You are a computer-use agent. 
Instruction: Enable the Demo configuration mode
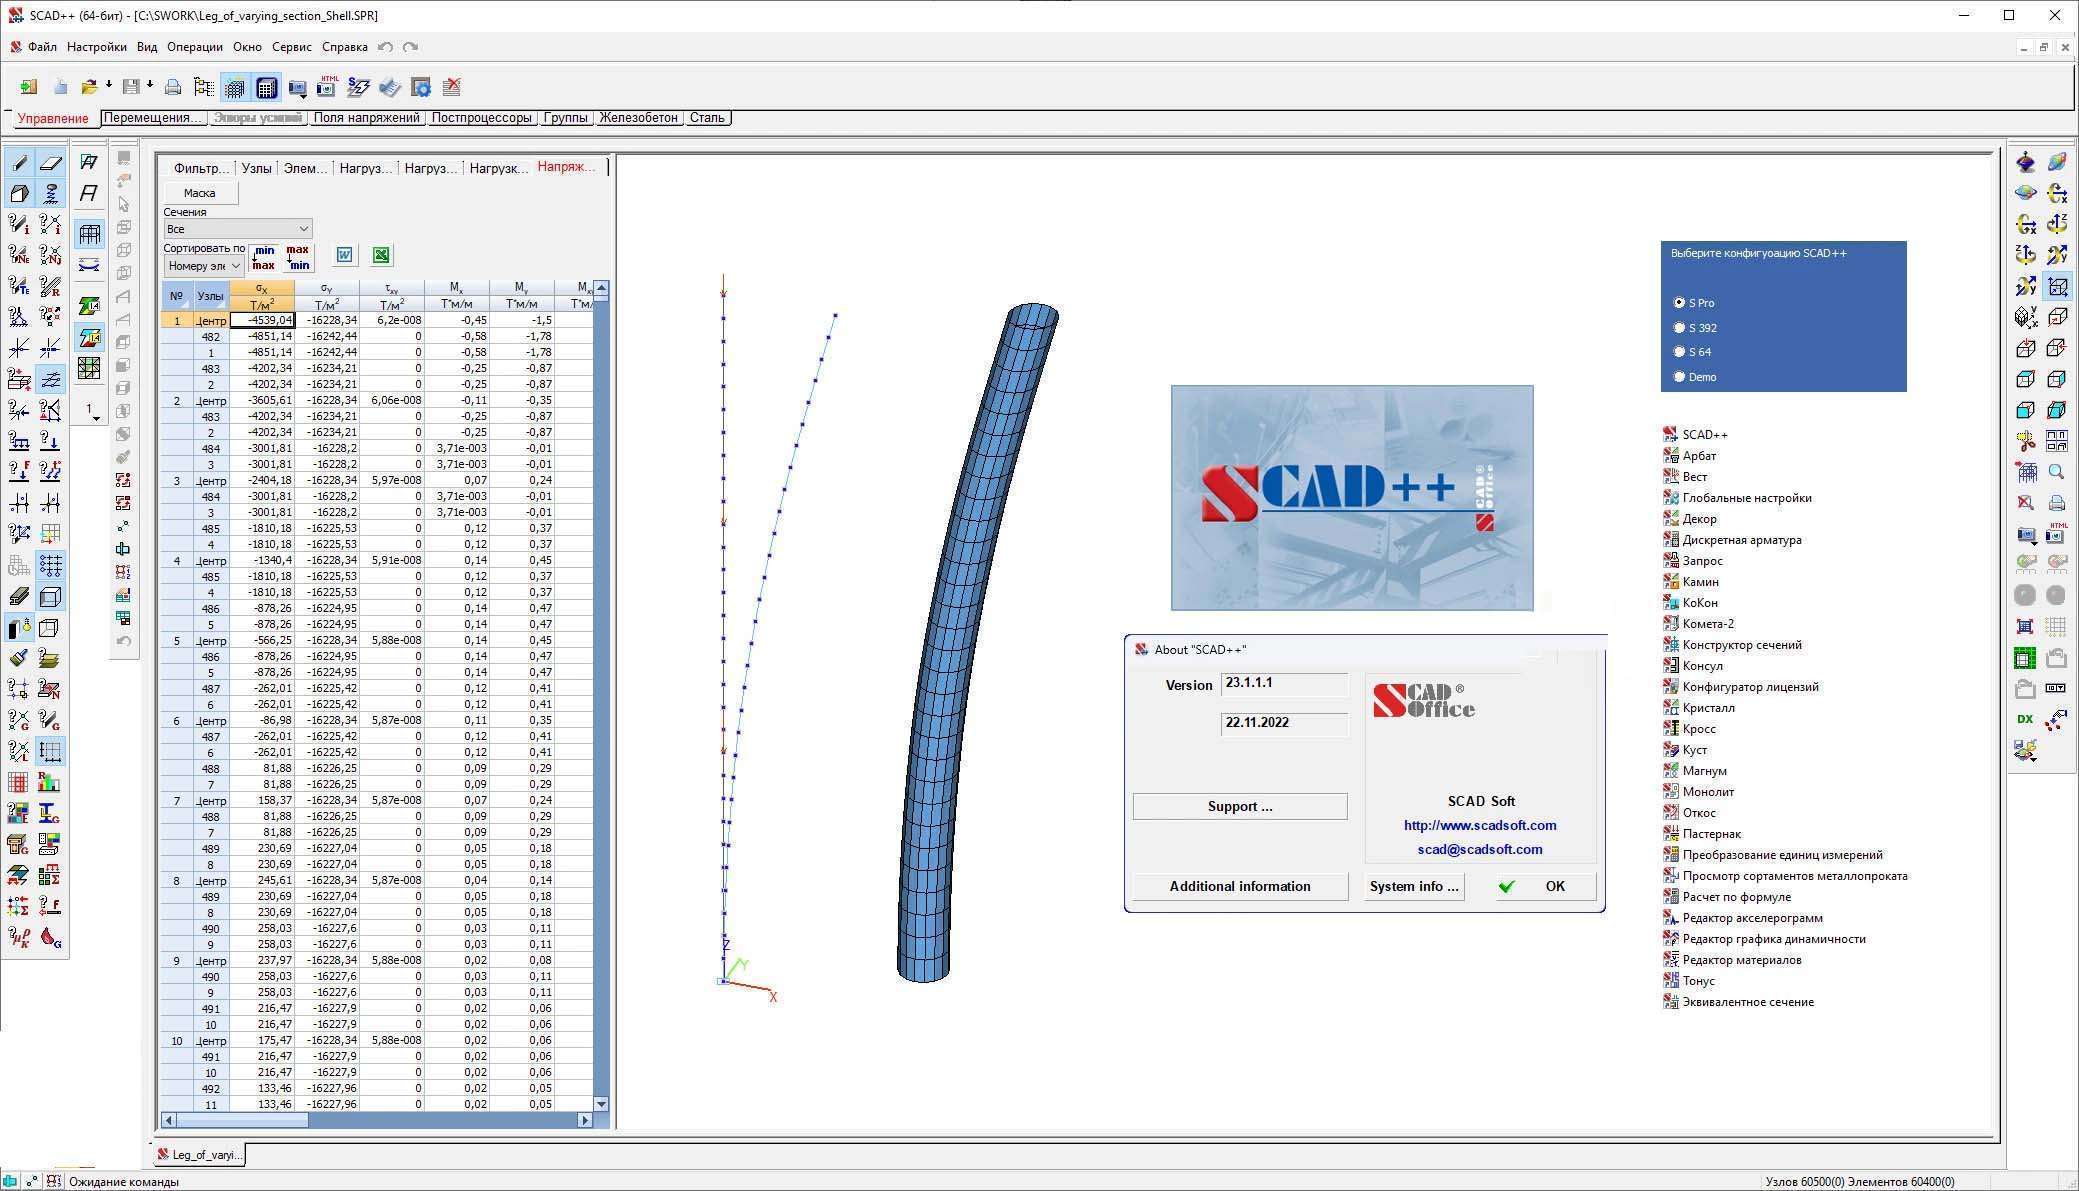click(x=1680, y=376)
